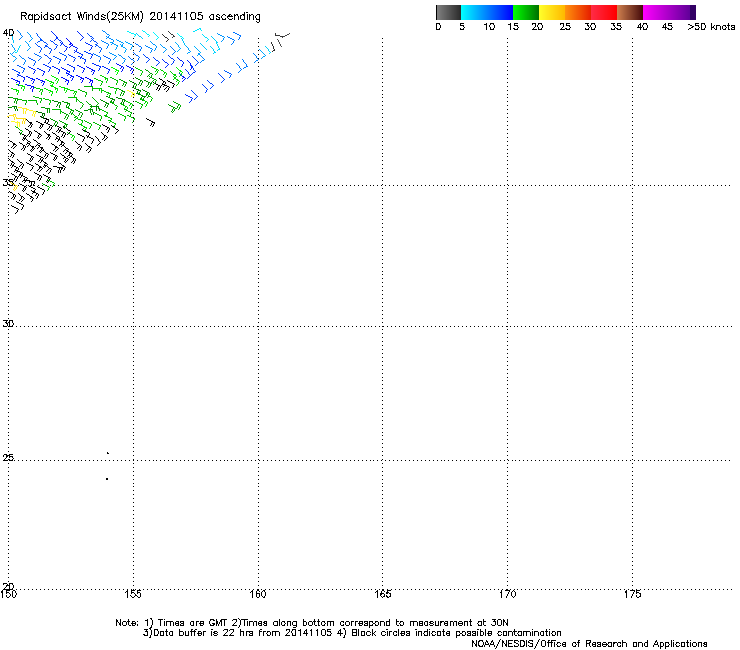Click the green 15-20 knots color segment
Viewport: 740px width, 650px height.
coord(526,12)
